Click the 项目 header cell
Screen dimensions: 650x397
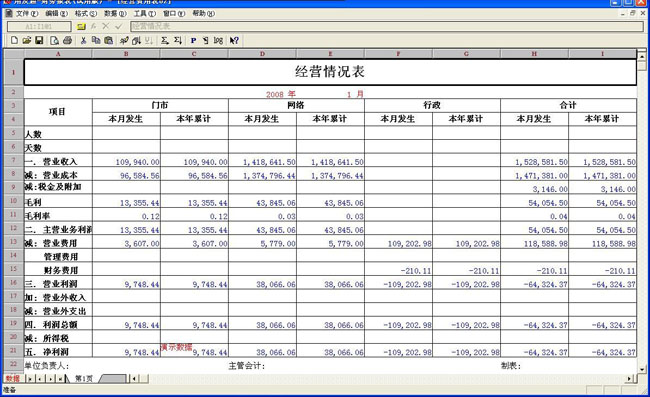pos(58,112)
